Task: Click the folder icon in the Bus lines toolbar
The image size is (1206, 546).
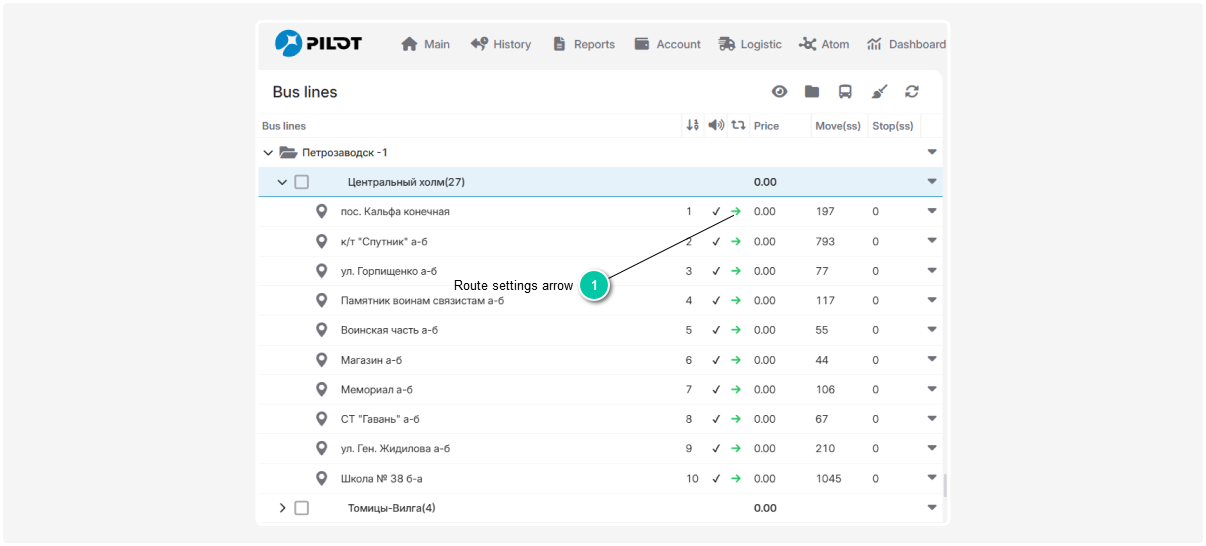Action: [x=812, y=92]
